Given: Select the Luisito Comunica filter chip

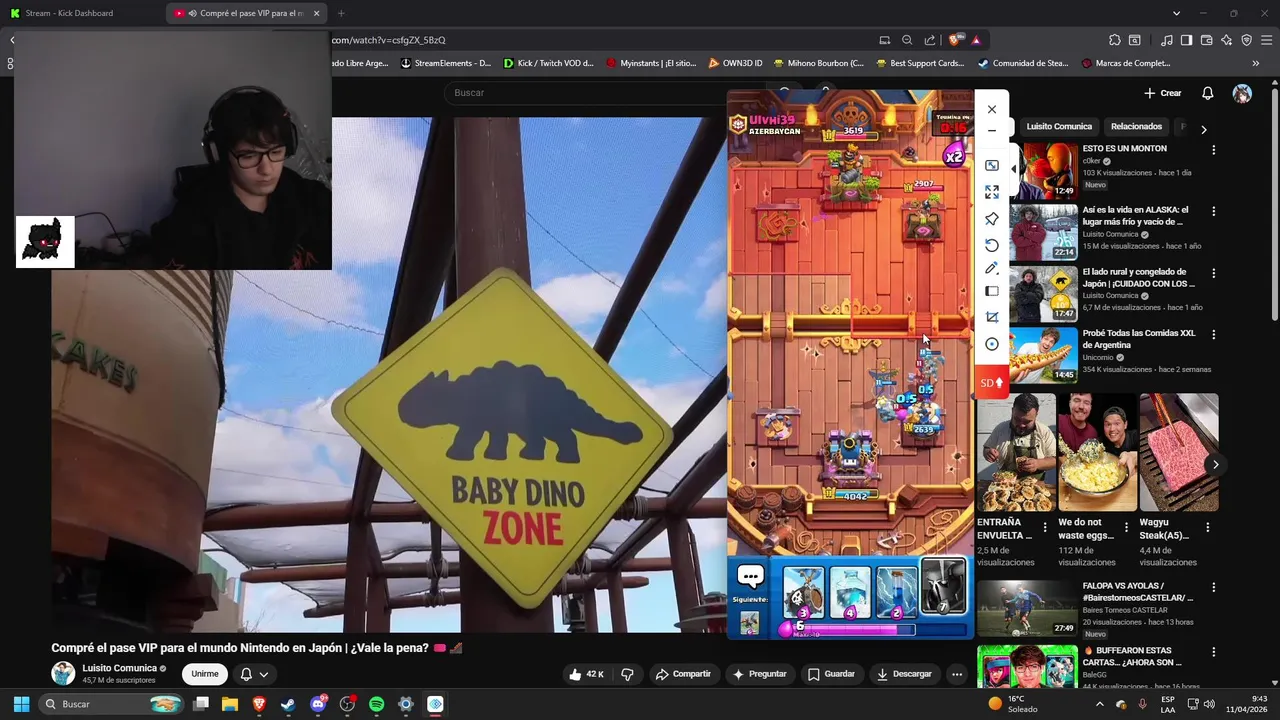Looking at the screenshot, I should [1059, 127].
